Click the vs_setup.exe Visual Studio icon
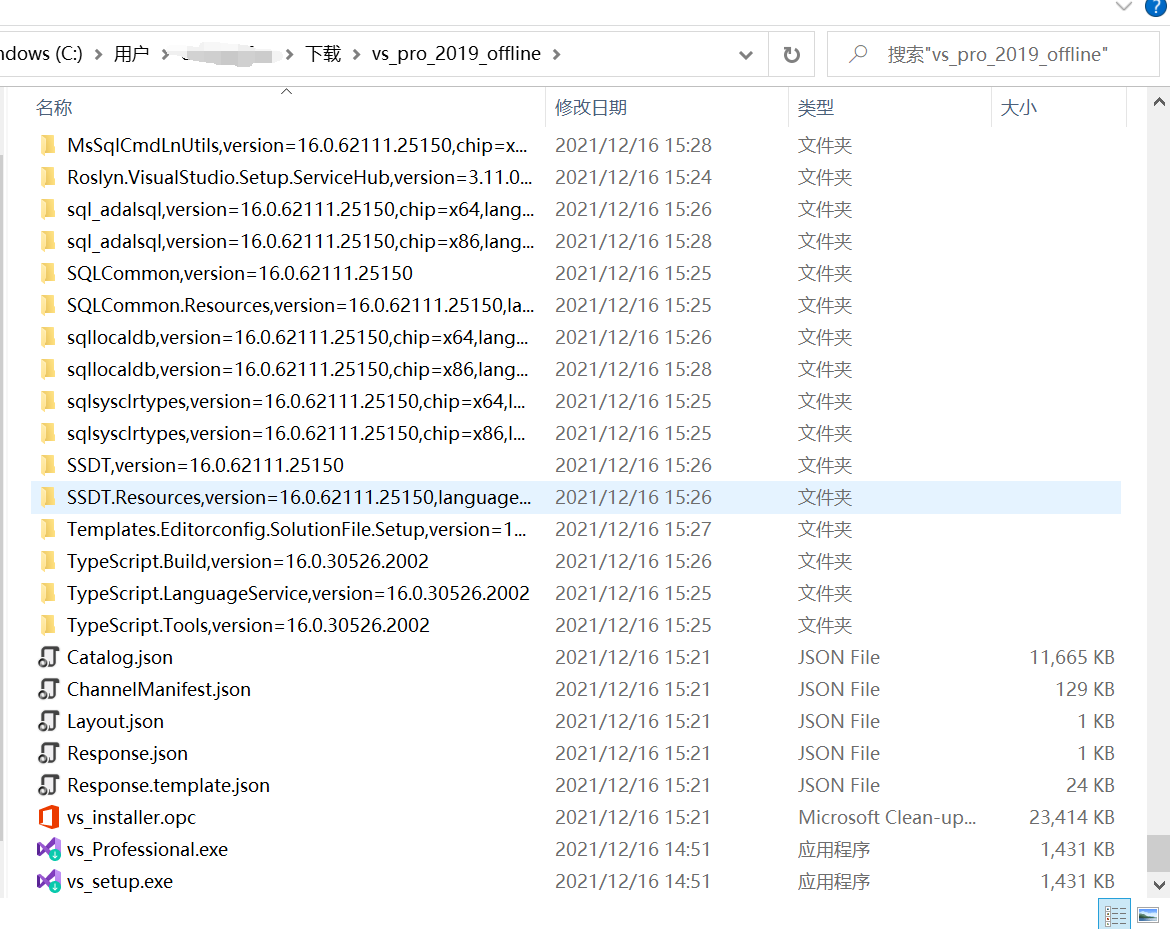 click(x=49, y=881)
